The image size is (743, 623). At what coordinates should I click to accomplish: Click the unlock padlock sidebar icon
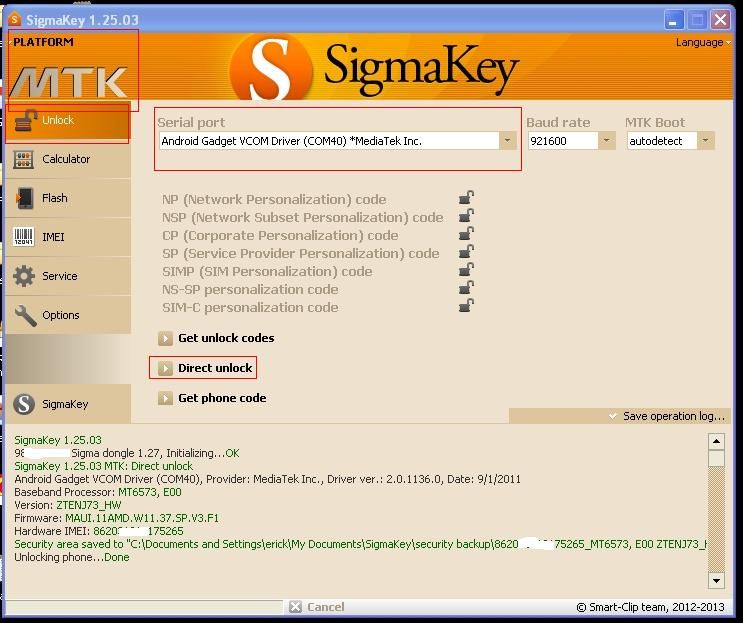25,121
